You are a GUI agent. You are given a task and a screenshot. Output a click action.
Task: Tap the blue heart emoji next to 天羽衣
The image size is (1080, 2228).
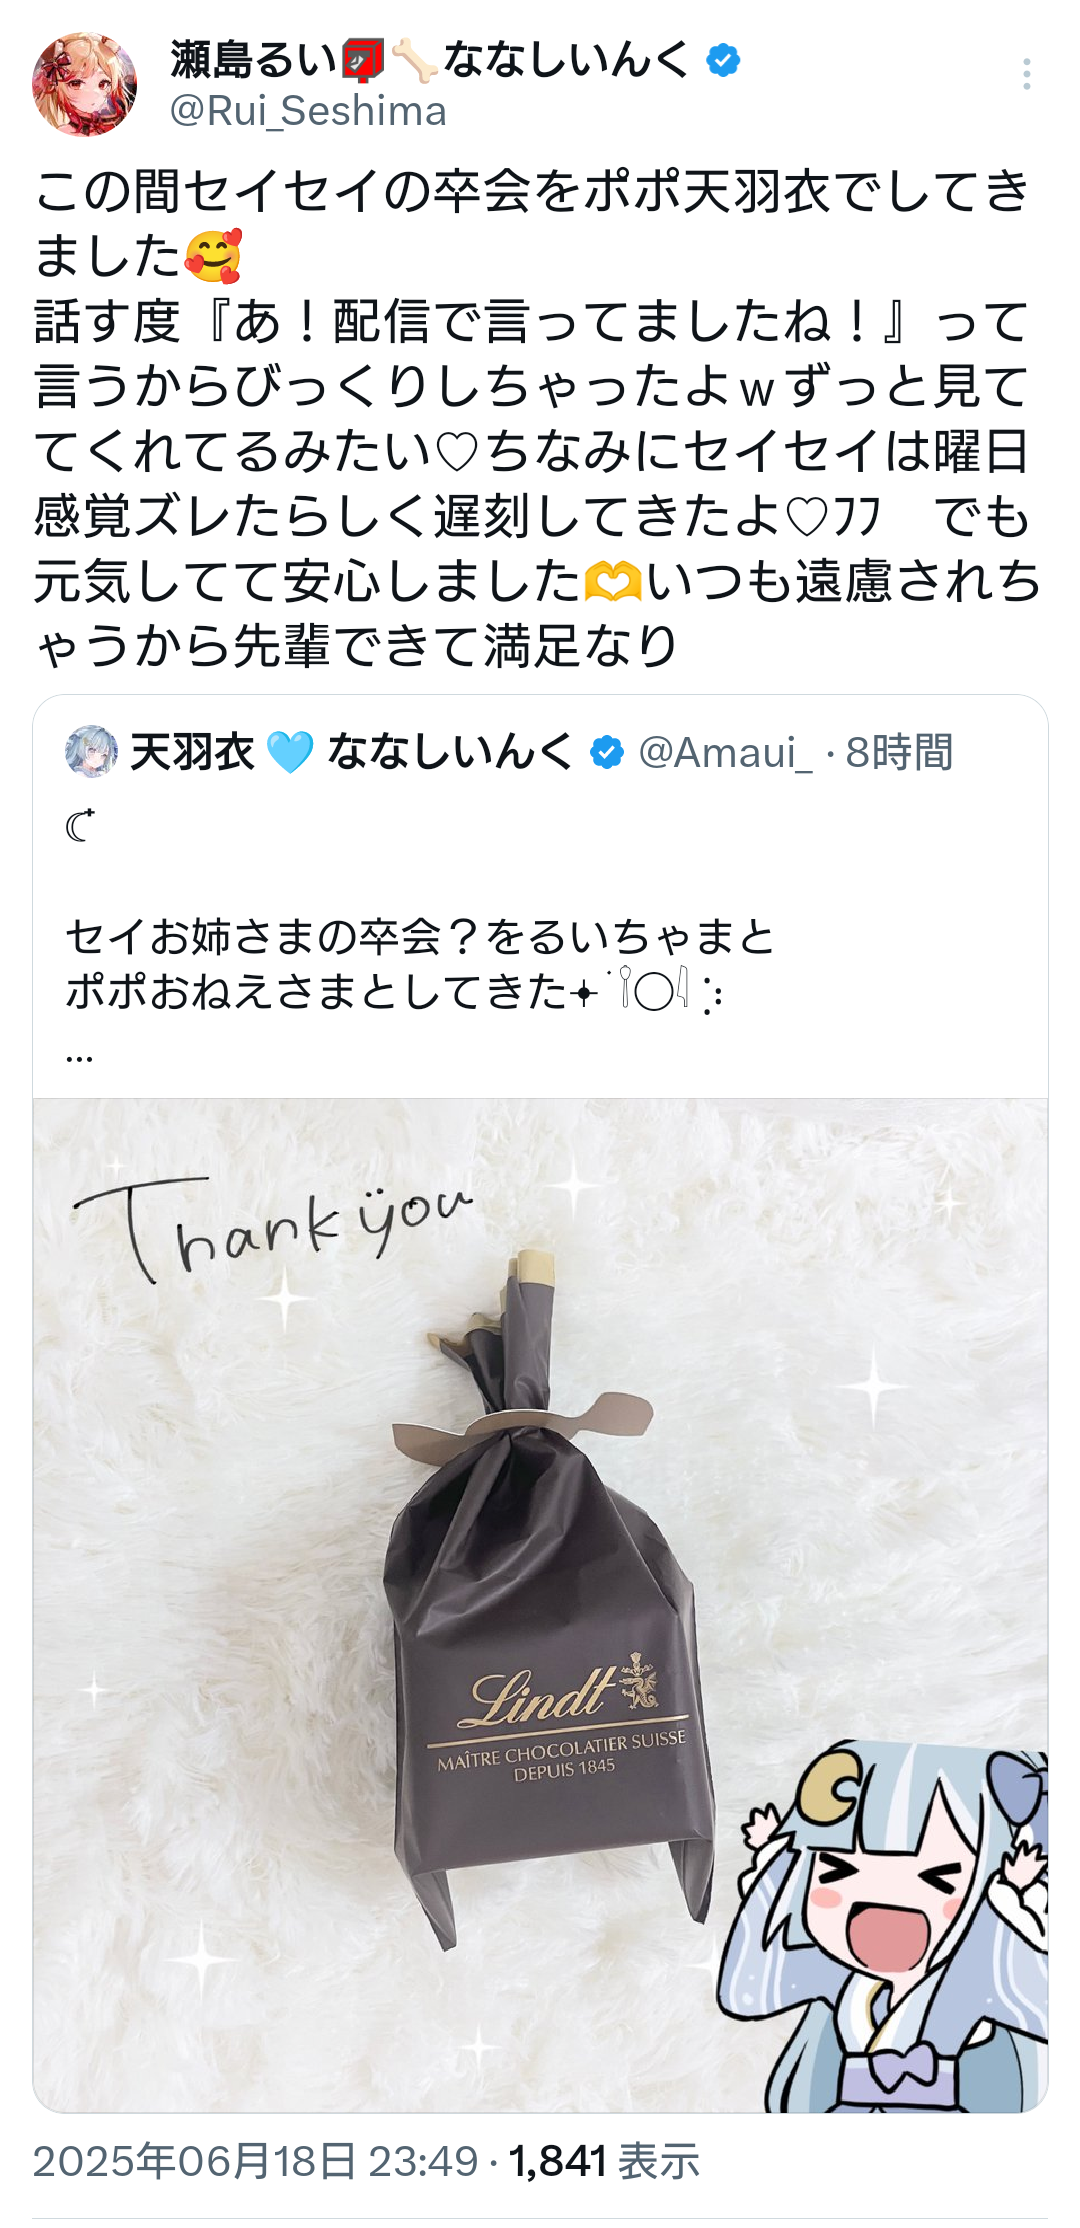[290, 752]
